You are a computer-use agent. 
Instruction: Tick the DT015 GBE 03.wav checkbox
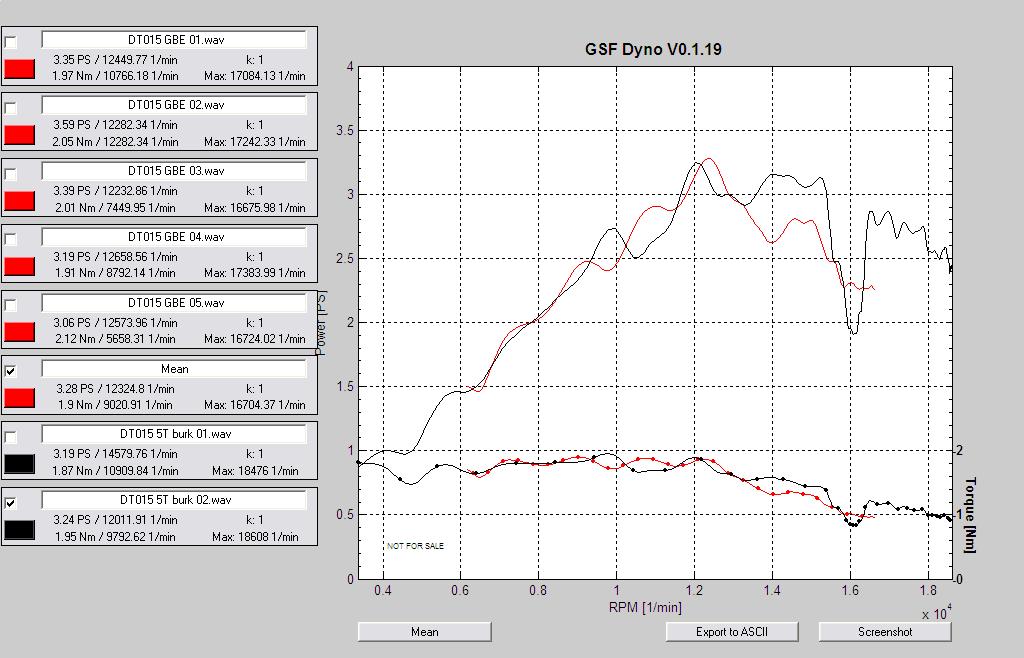[11, 173]
